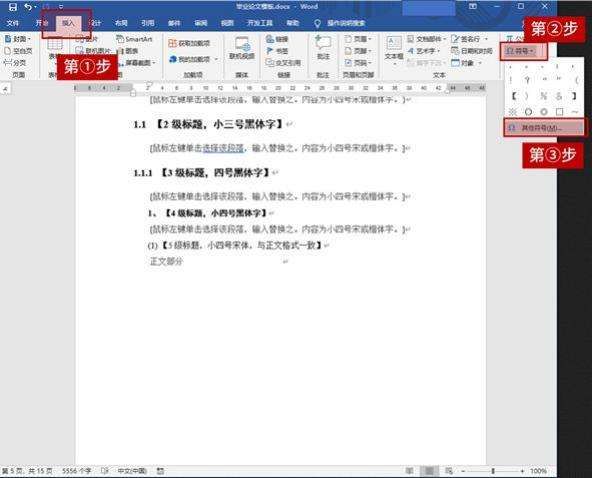The height and width of the screenshot is (478, 592).
Task: Insert a 书签 (Bookmark)
Action: point(277,51)
